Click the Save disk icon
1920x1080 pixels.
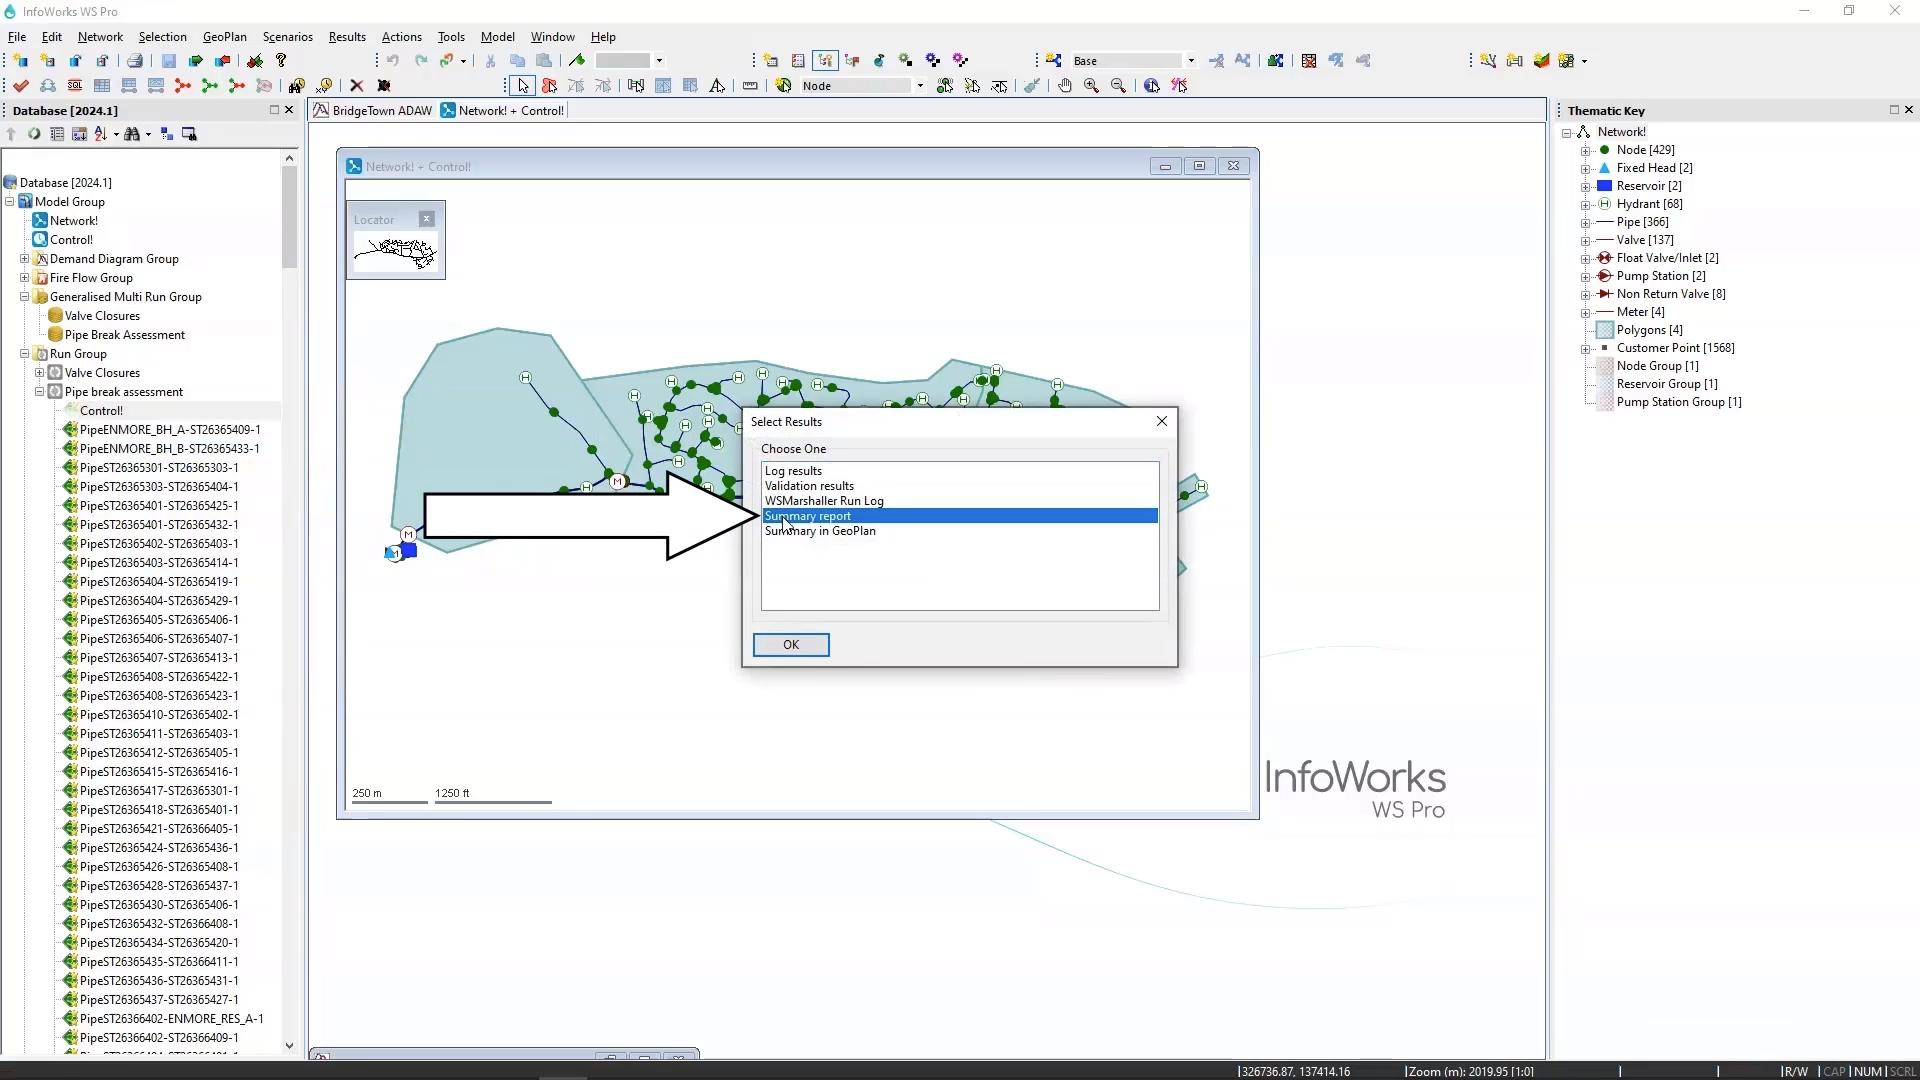click(169, 61)
